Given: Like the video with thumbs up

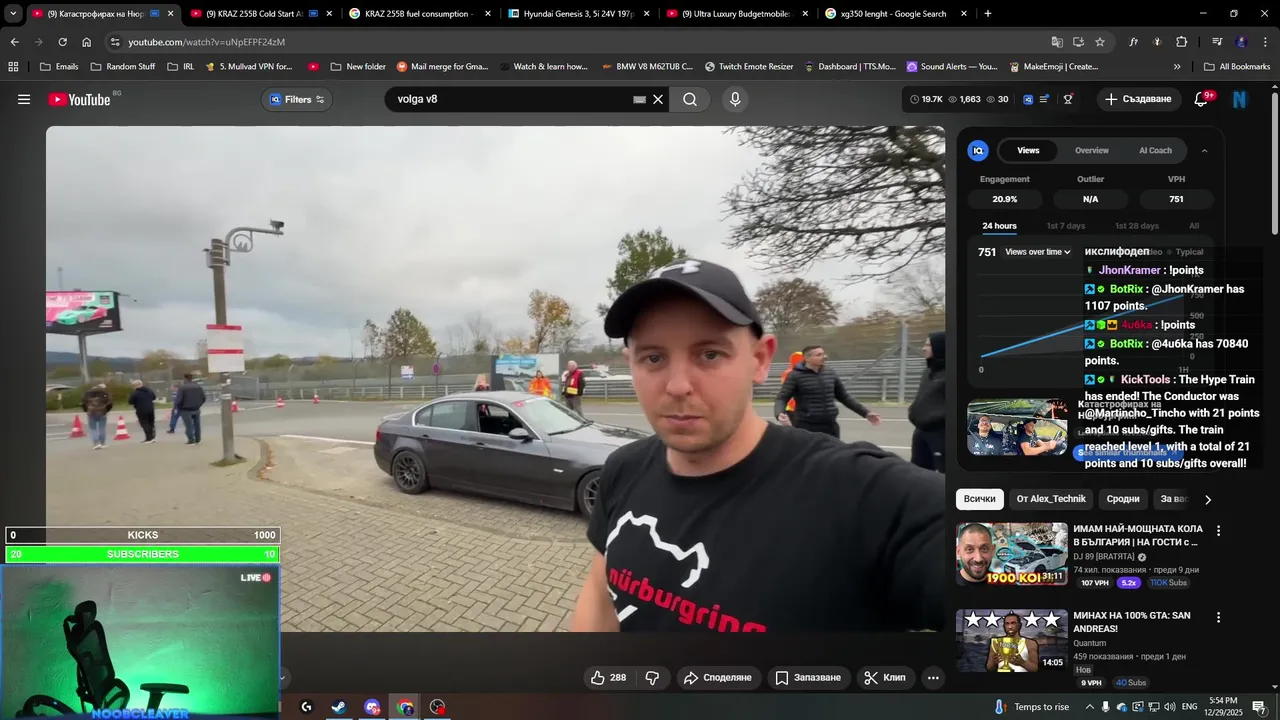Looking at the screenshot, I should (x=608, y=677).
